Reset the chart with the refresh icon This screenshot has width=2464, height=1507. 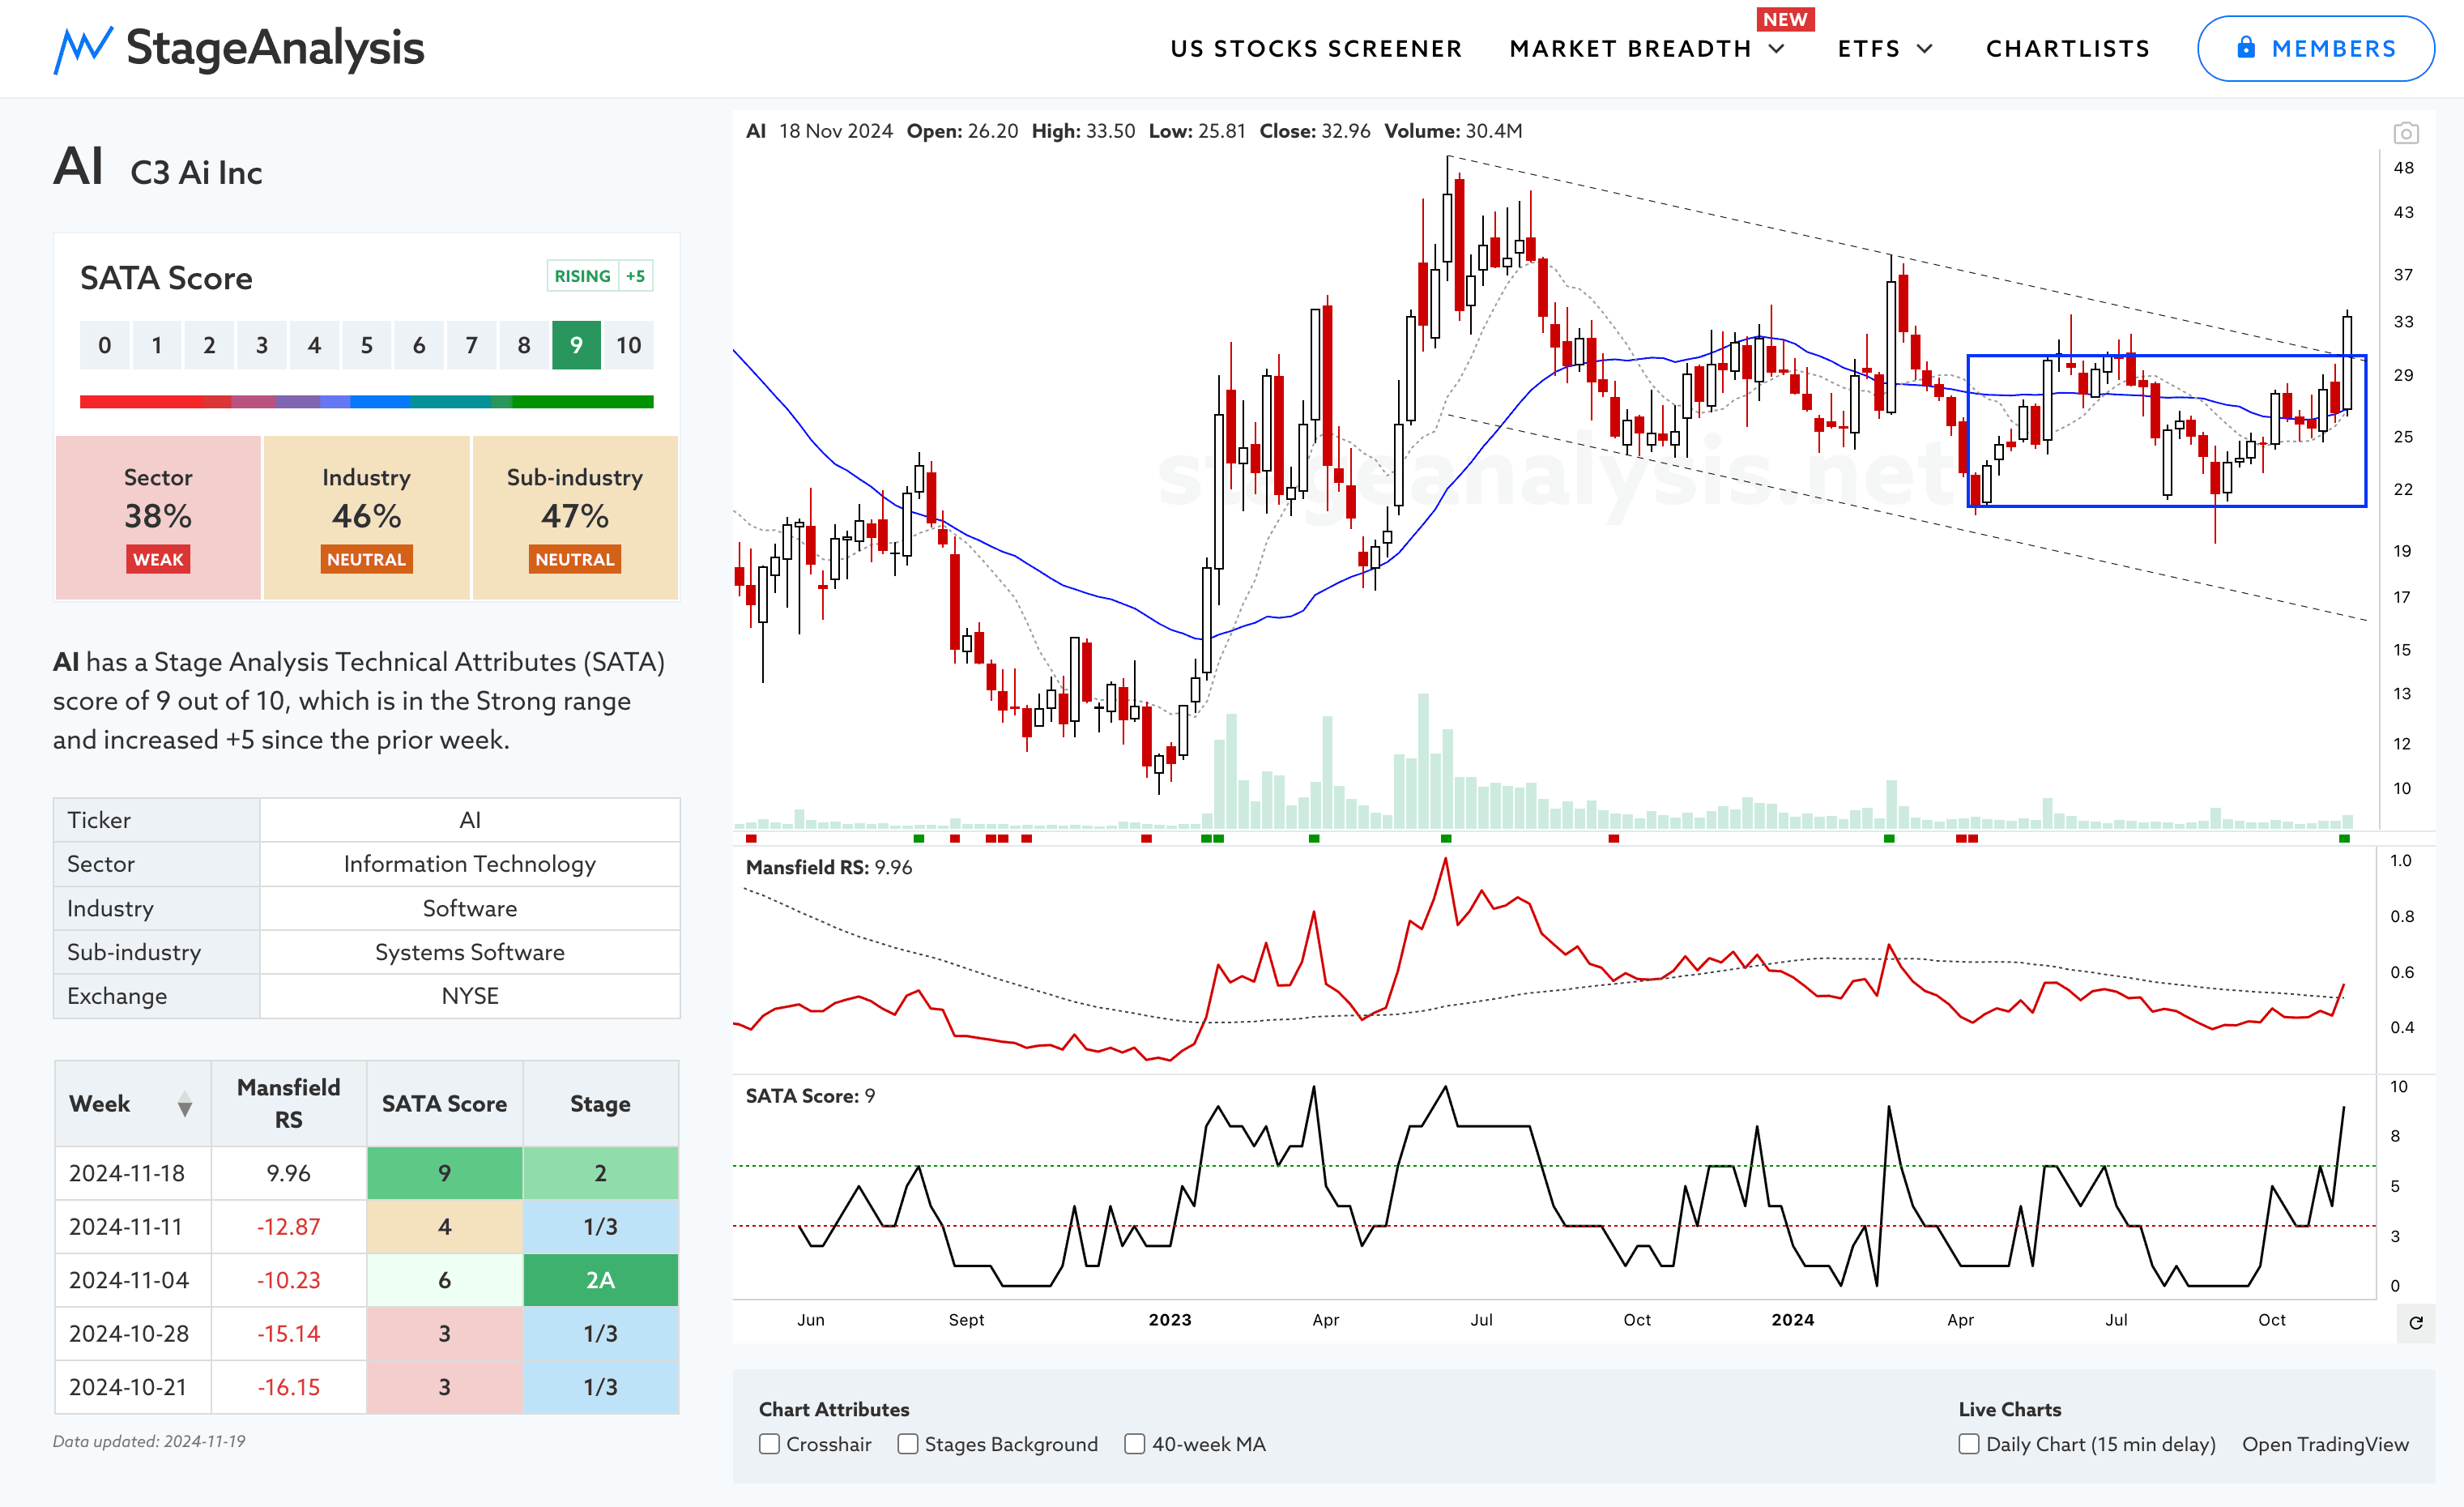click(x=2415, y=1322)
